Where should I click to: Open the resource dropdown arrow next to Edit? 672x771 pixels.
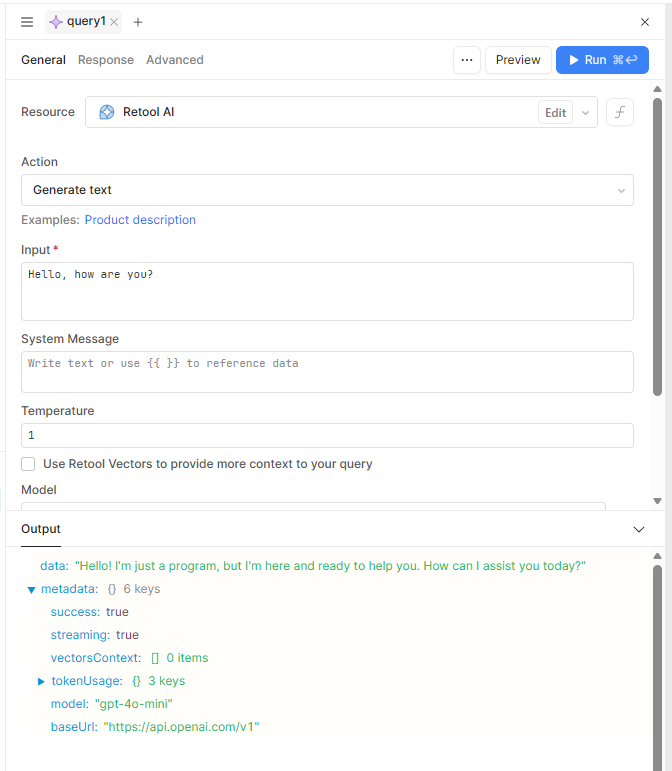585,112
